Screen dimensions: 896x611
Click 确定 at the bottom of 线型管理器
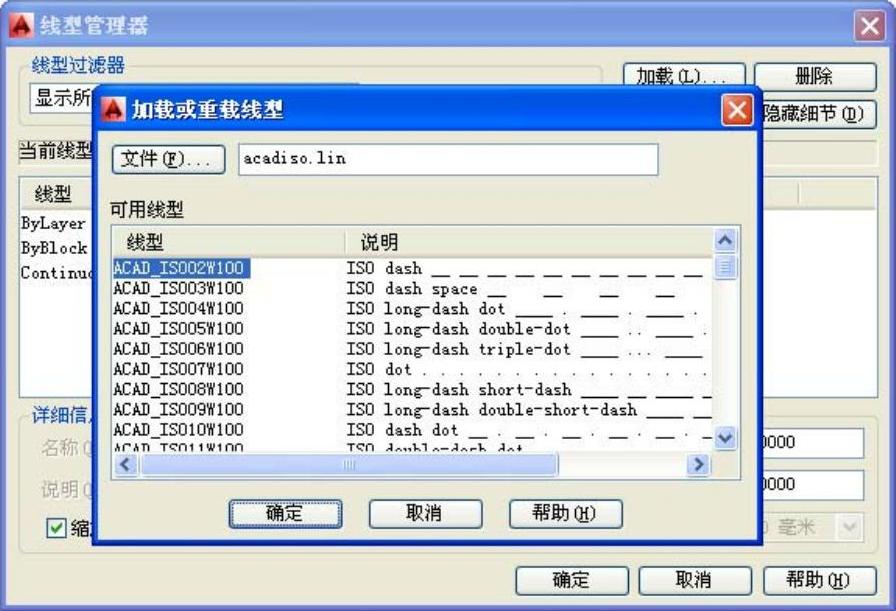point(572,581)
